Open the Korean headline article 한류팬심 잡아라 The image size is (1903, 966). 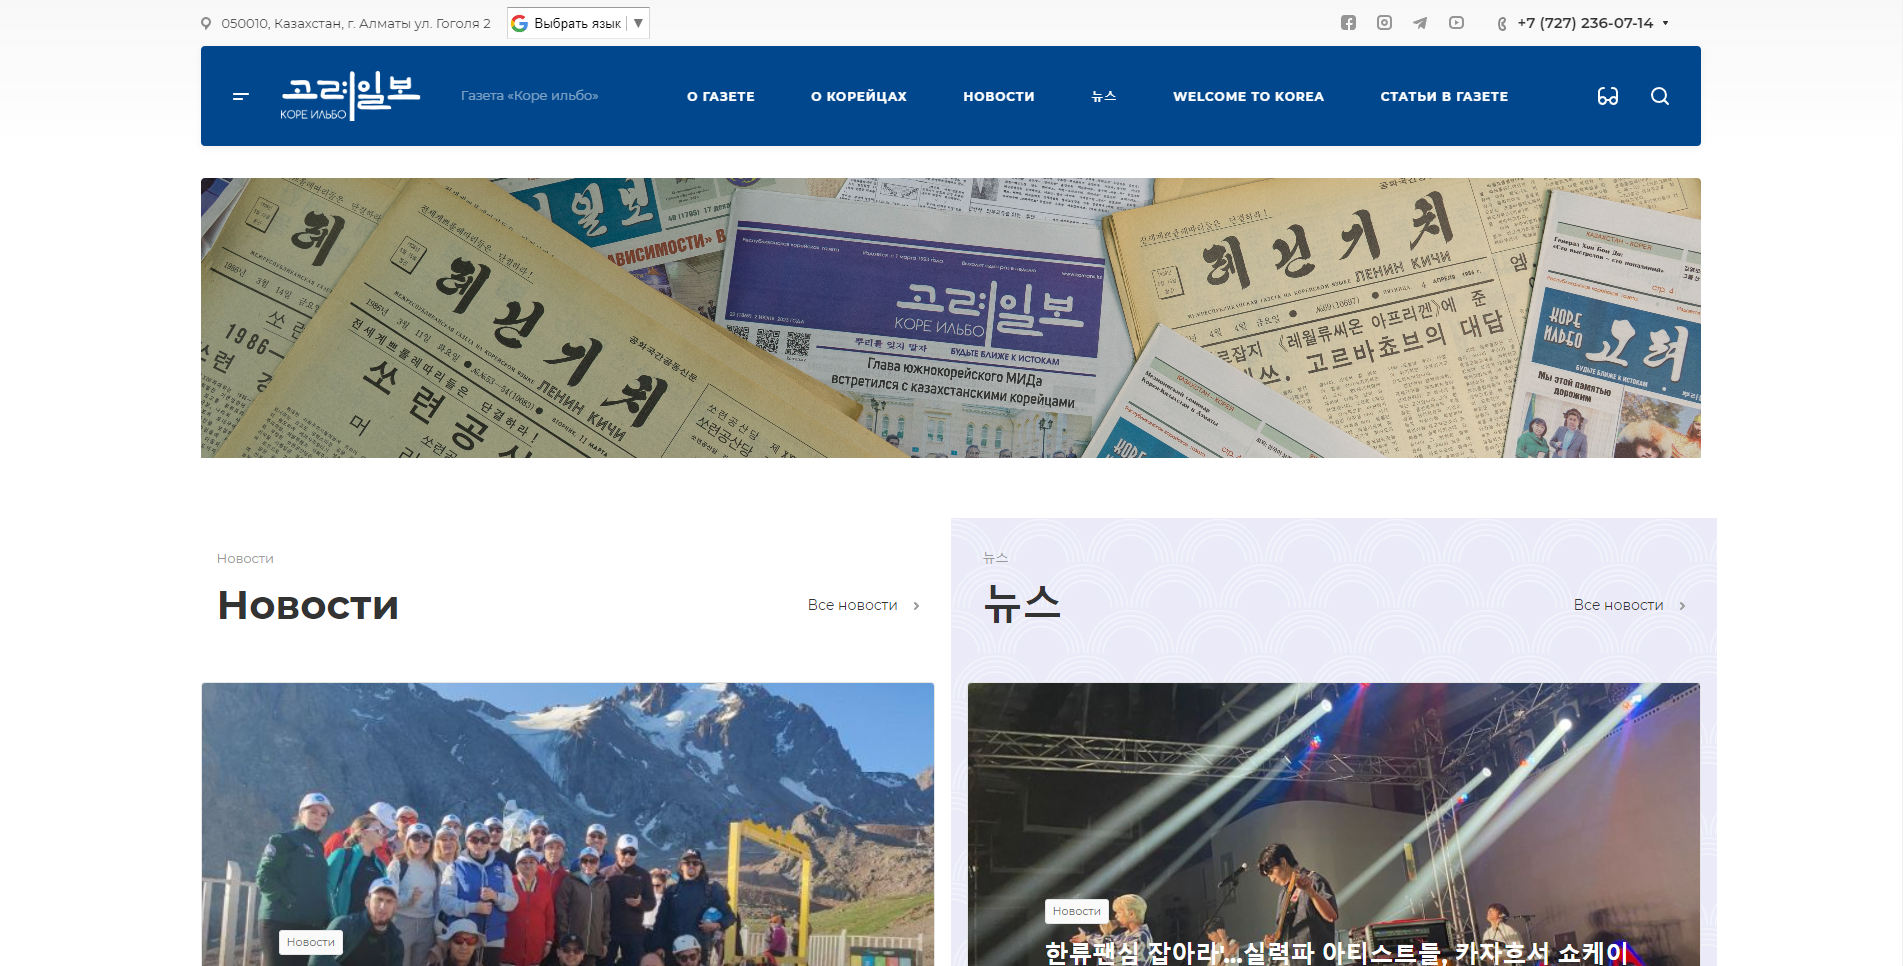coord(1337,953)
